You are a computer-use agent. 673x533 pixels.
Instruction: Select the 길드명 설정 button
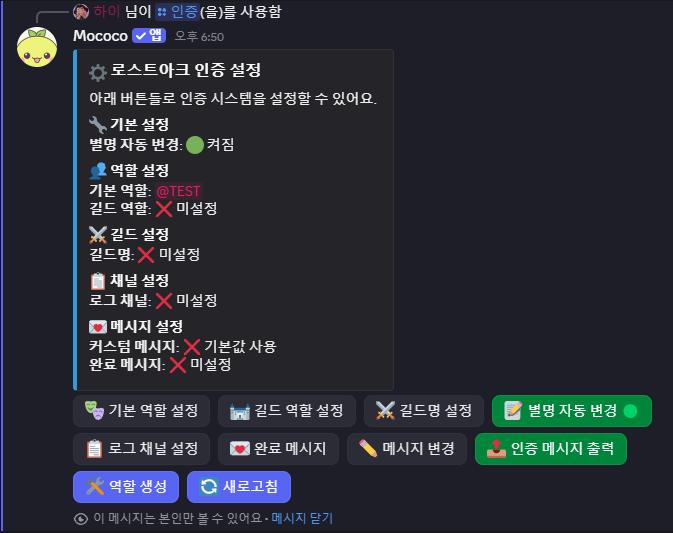pos(424,411)
